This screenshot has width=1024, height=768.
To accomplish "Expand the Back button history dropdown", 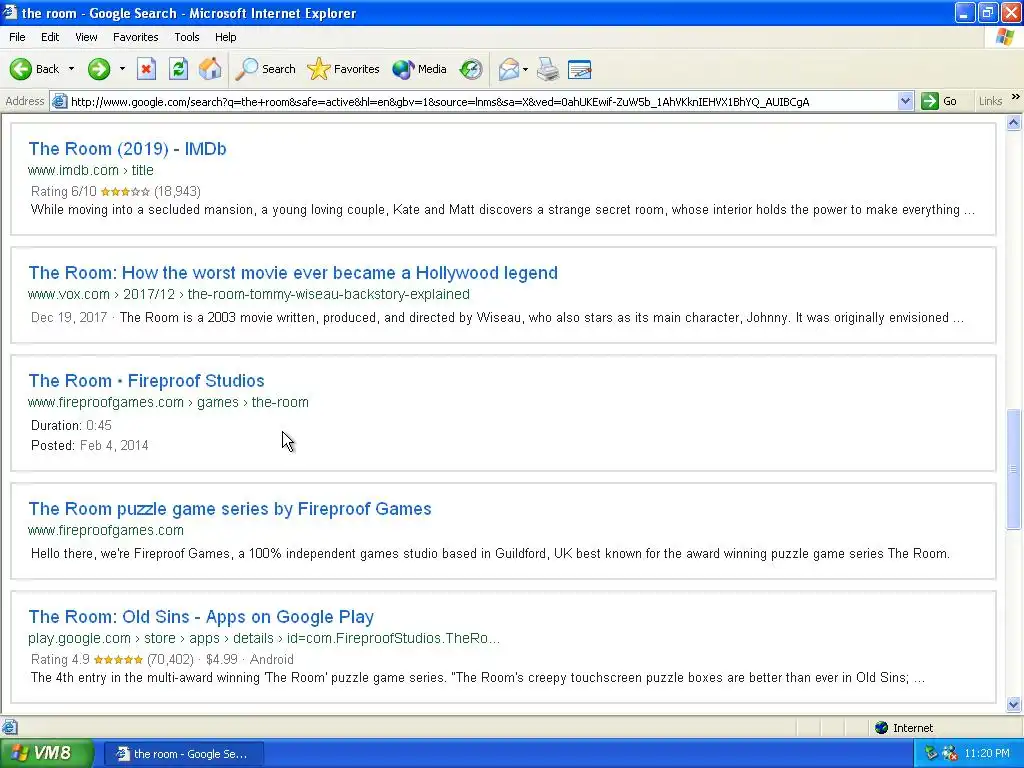I will click(71, 69).
